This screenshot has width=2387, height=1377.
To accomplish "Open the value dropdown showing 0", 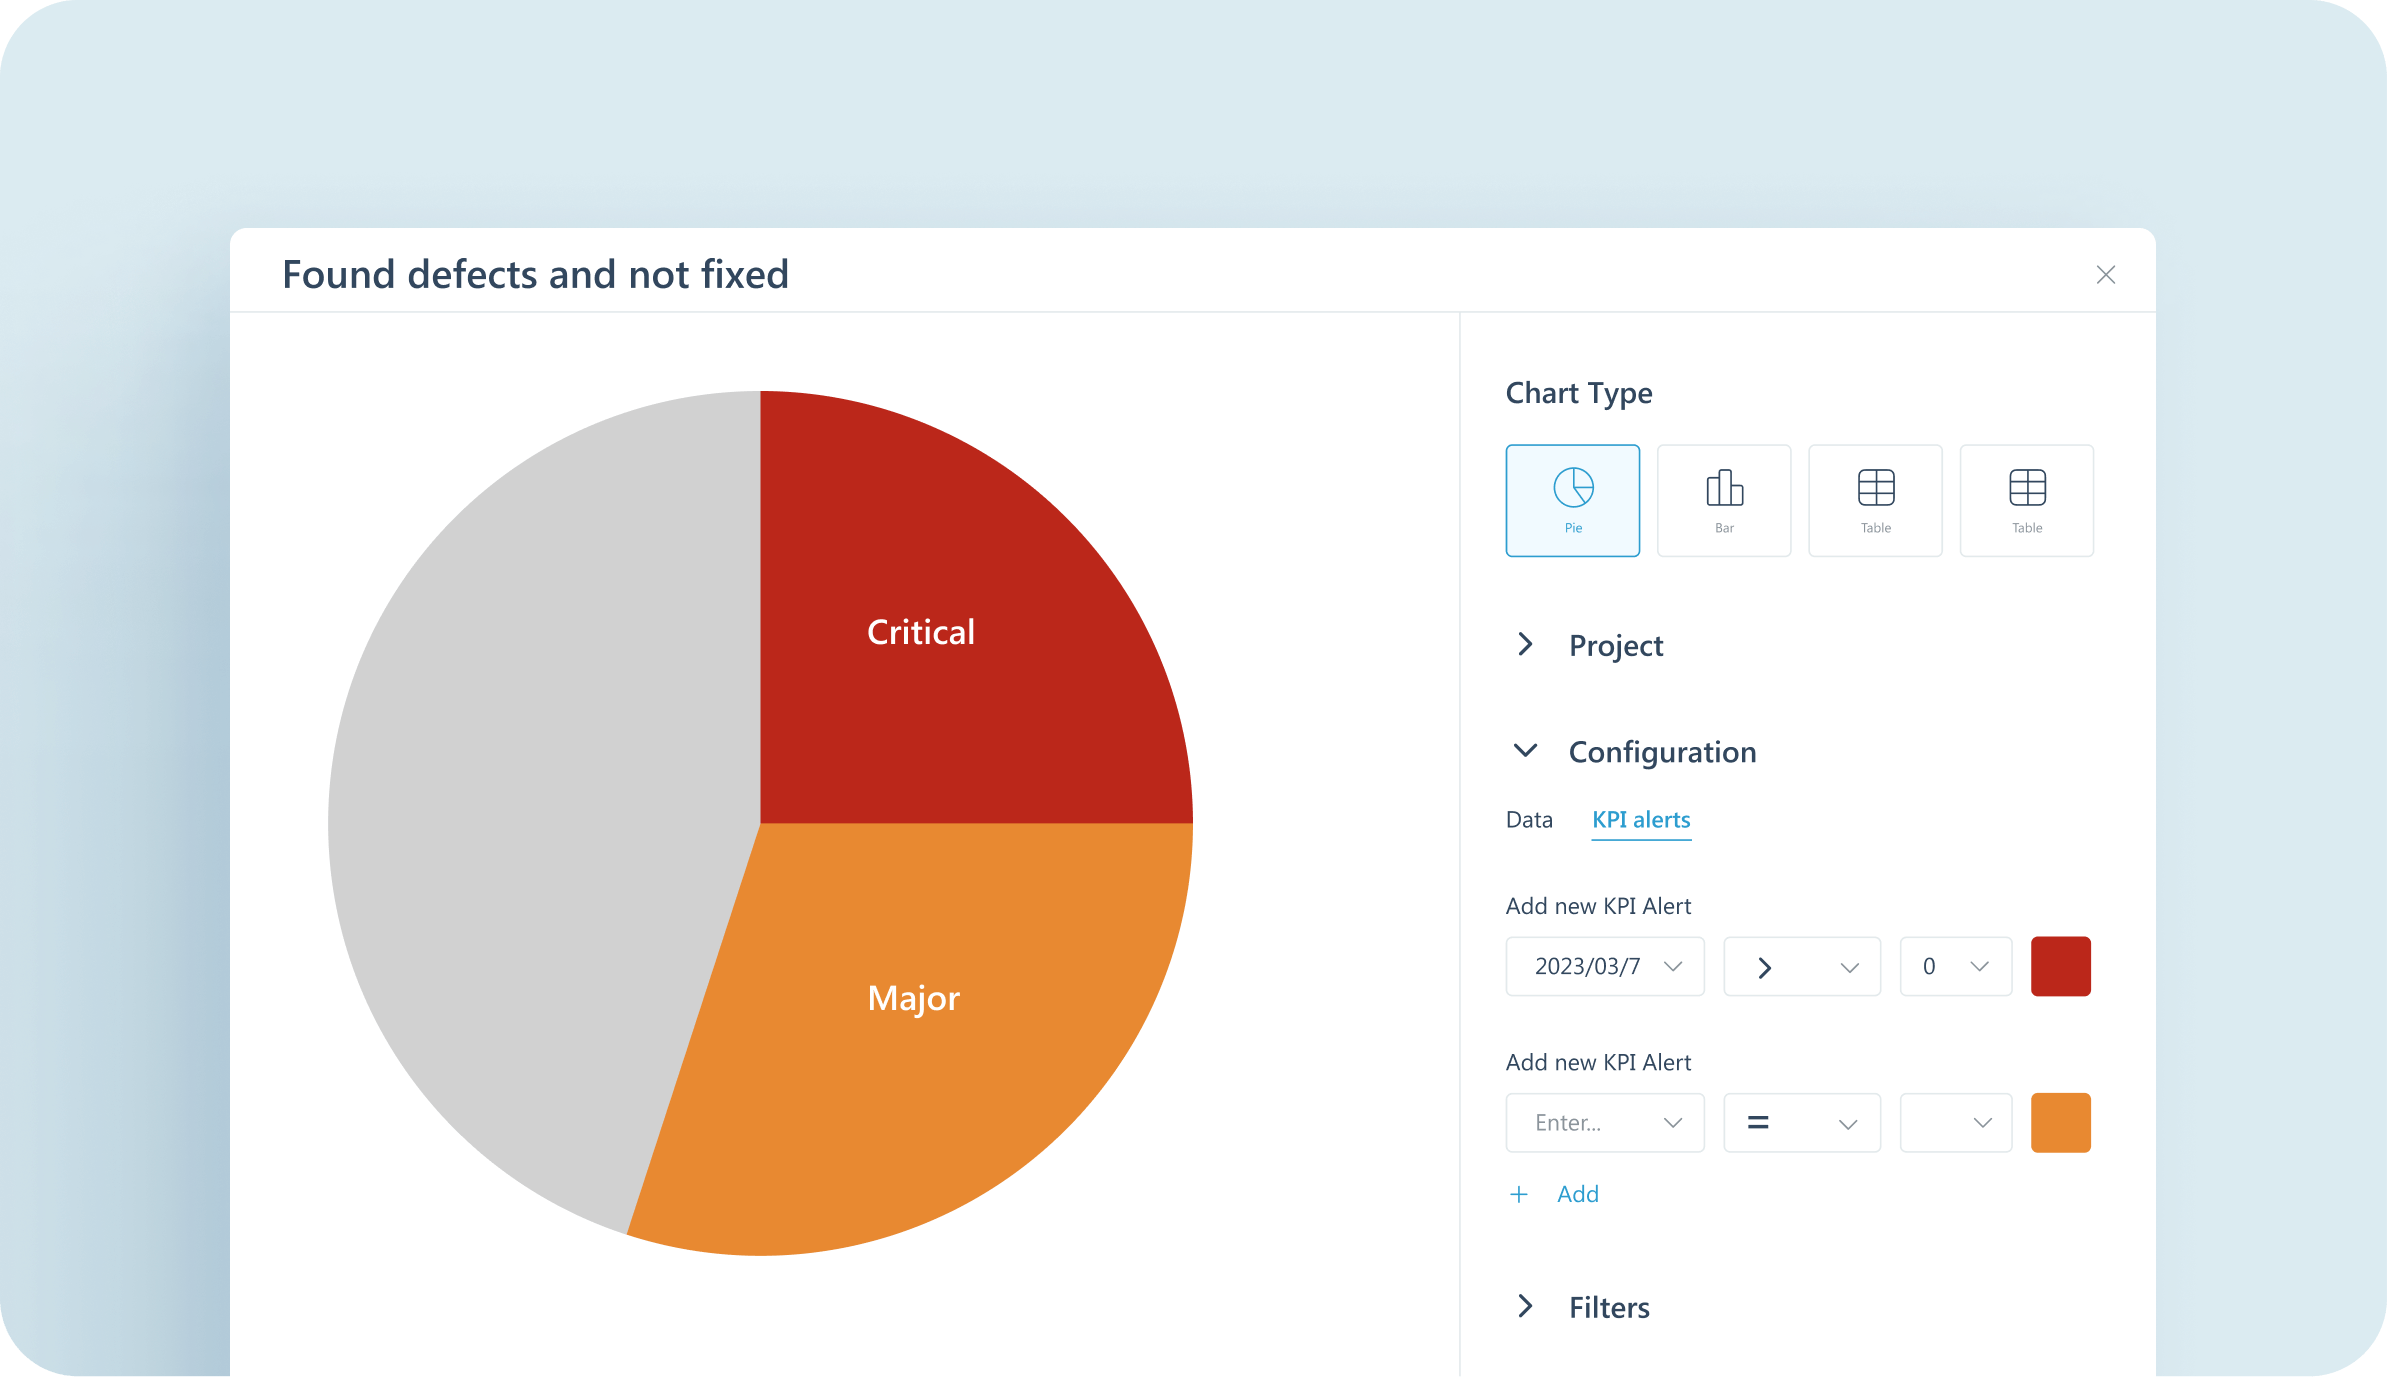I will pyautogui.click(x=1954, y=966).
